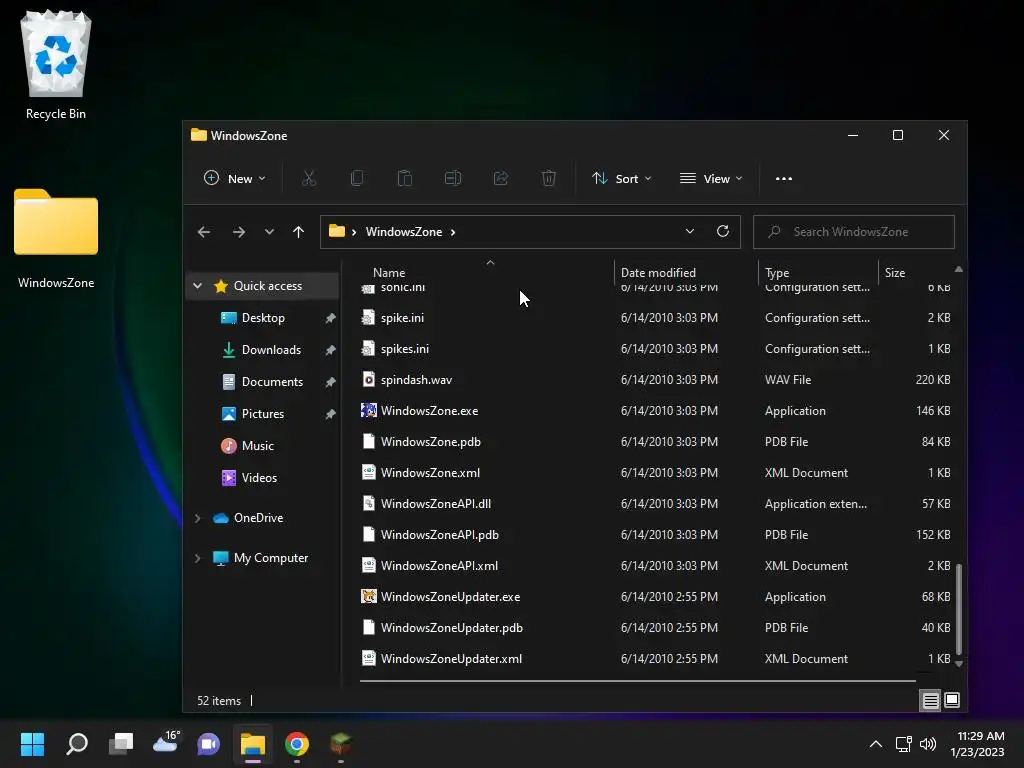Image resolution: width=1024 pixels, height=768 pixels.
Task: Open clock and date in taskbar
Action: click(x=978, y=744)
